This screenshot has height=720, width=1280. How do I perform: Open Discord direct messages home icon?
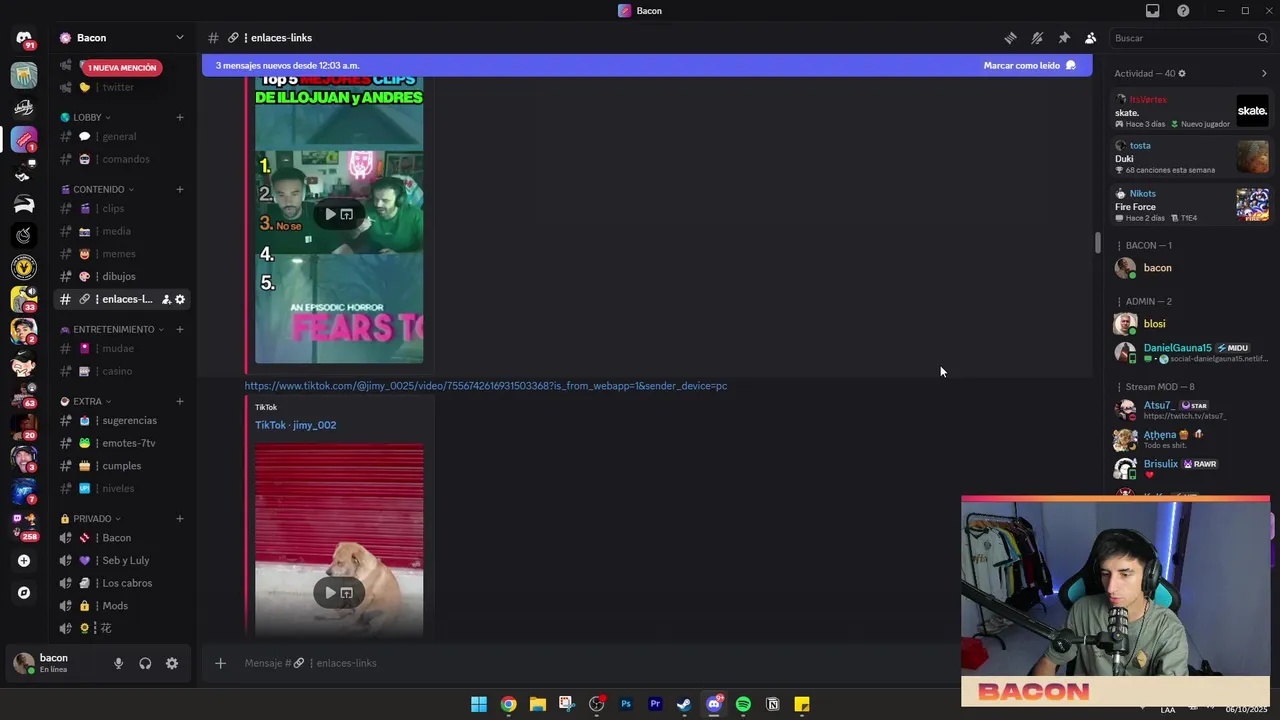(24, 39)
